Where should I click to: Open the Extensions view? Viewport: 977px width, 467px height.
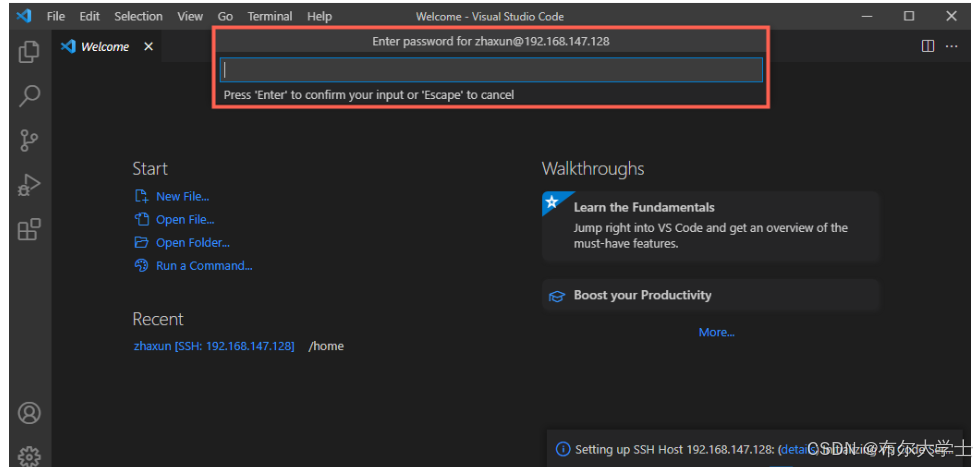29,229
